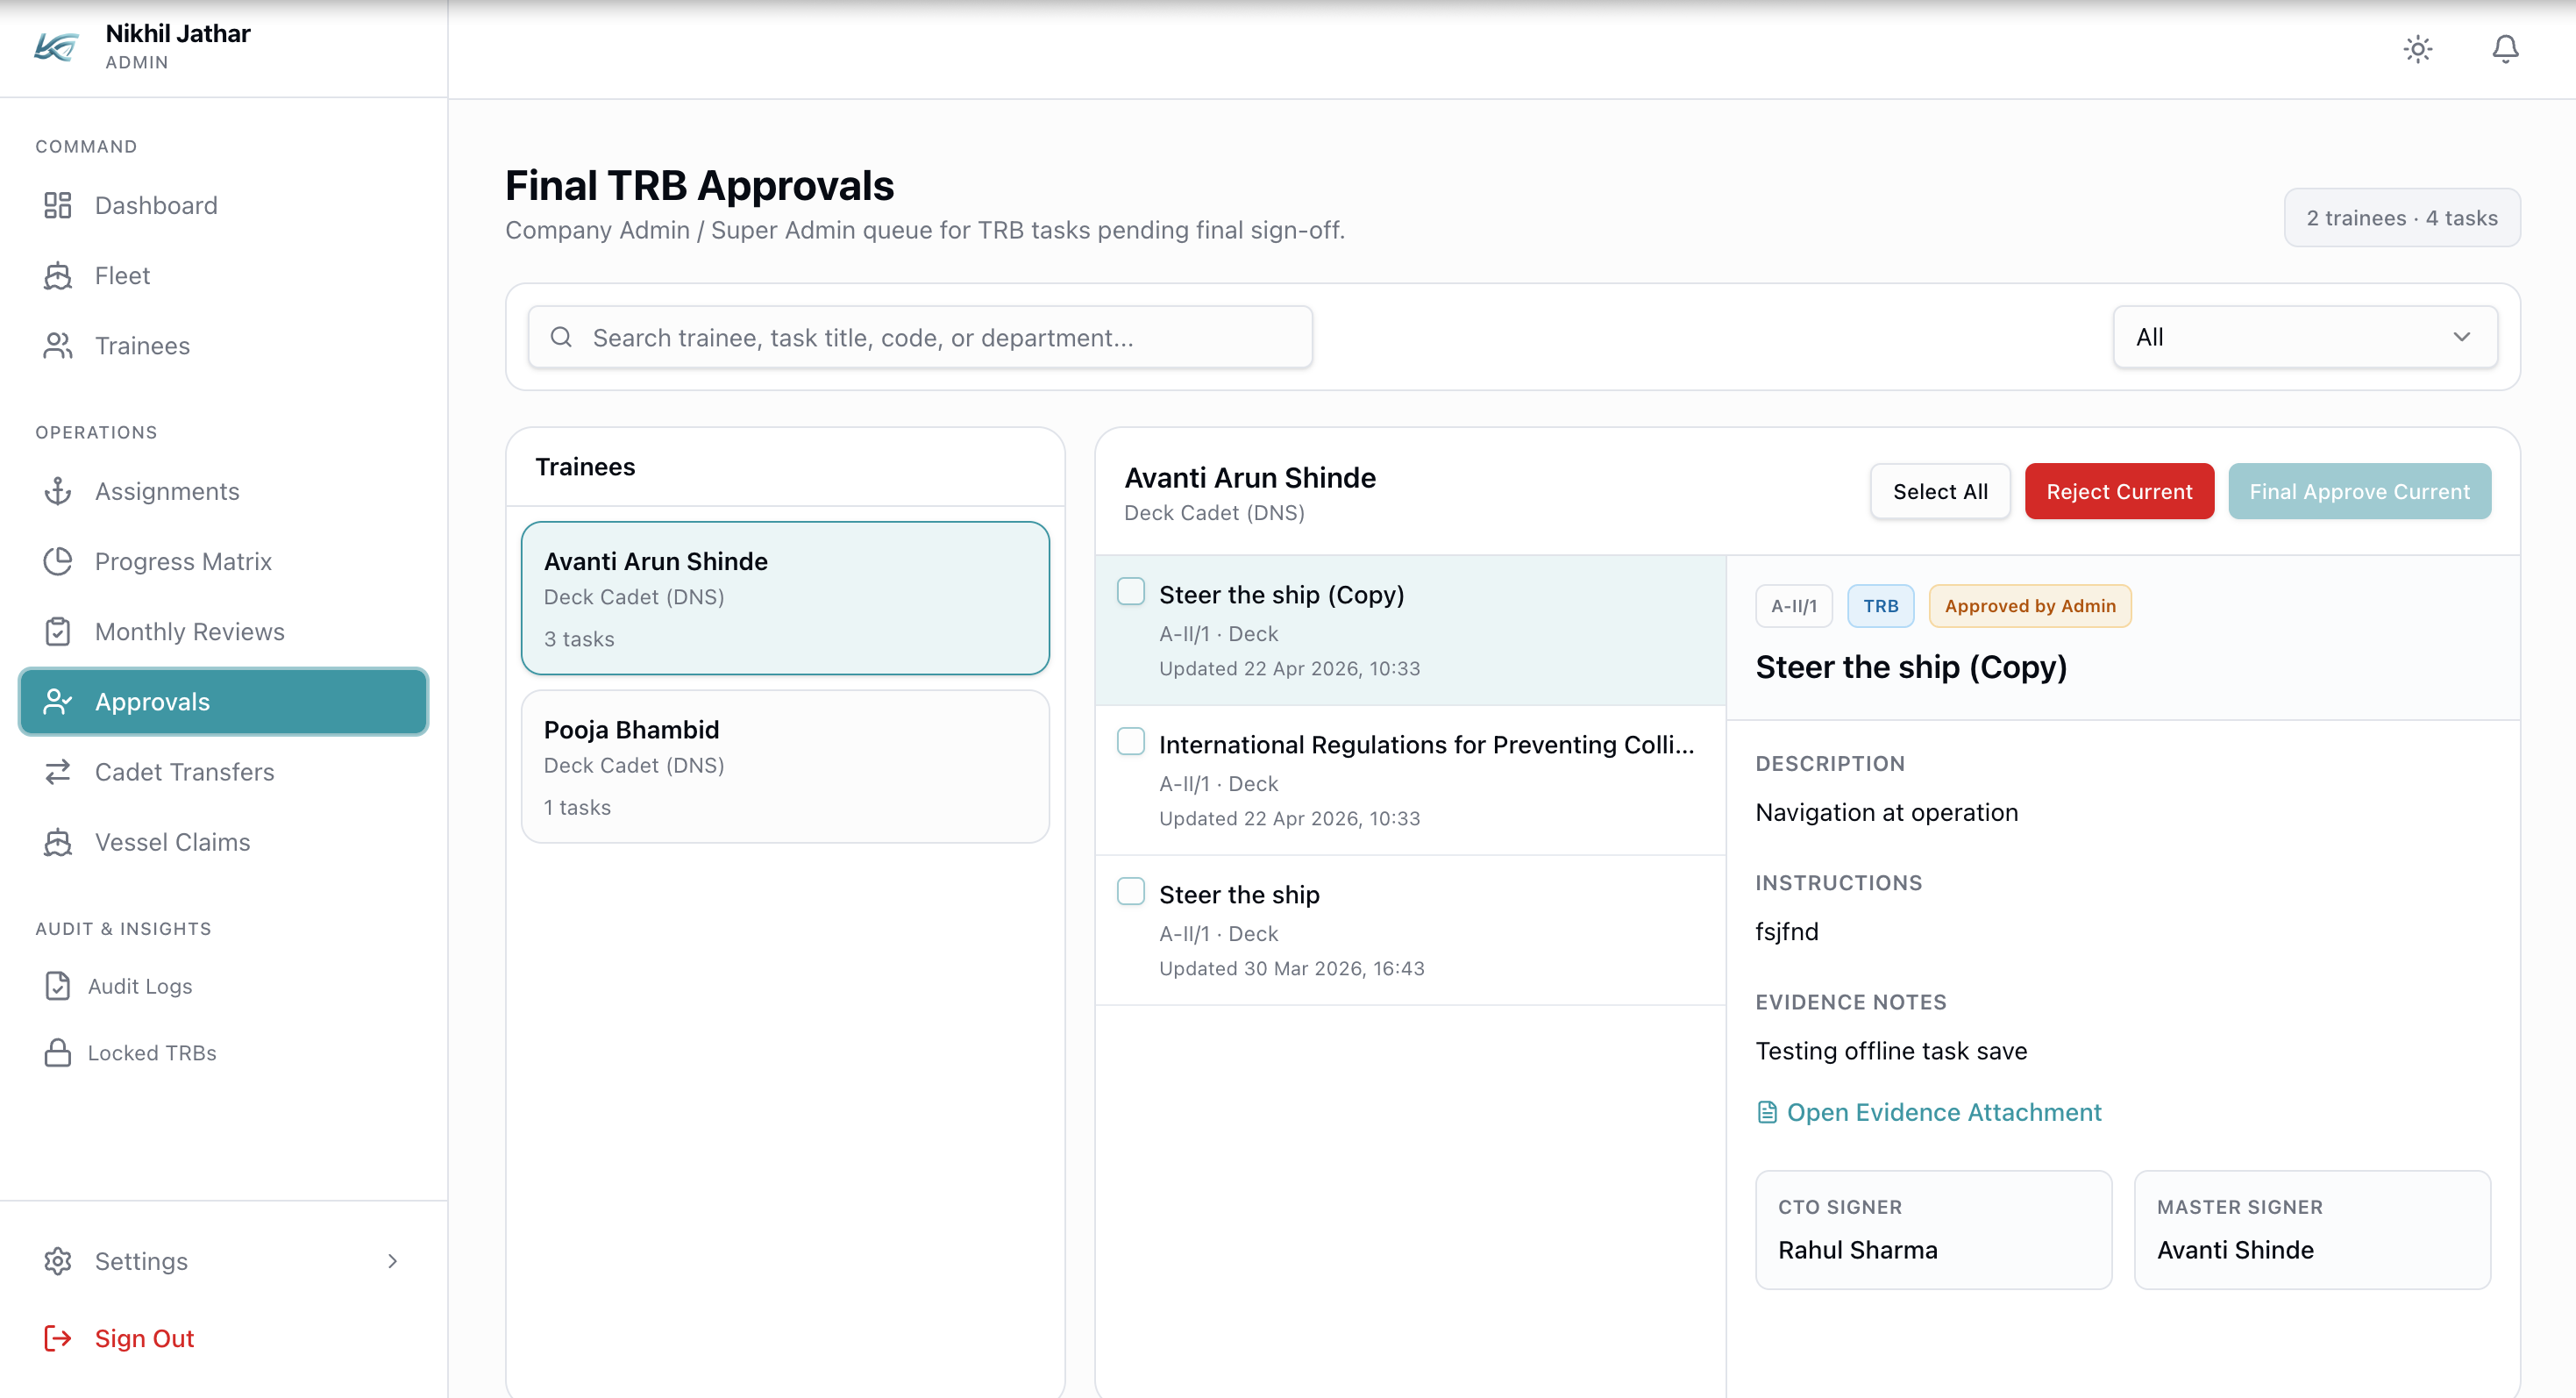Image resolution: width=2576 pixels, height=1398 pixels.
Task: Click the Sign Out exit icon
Action: (x=58, y=1338)
